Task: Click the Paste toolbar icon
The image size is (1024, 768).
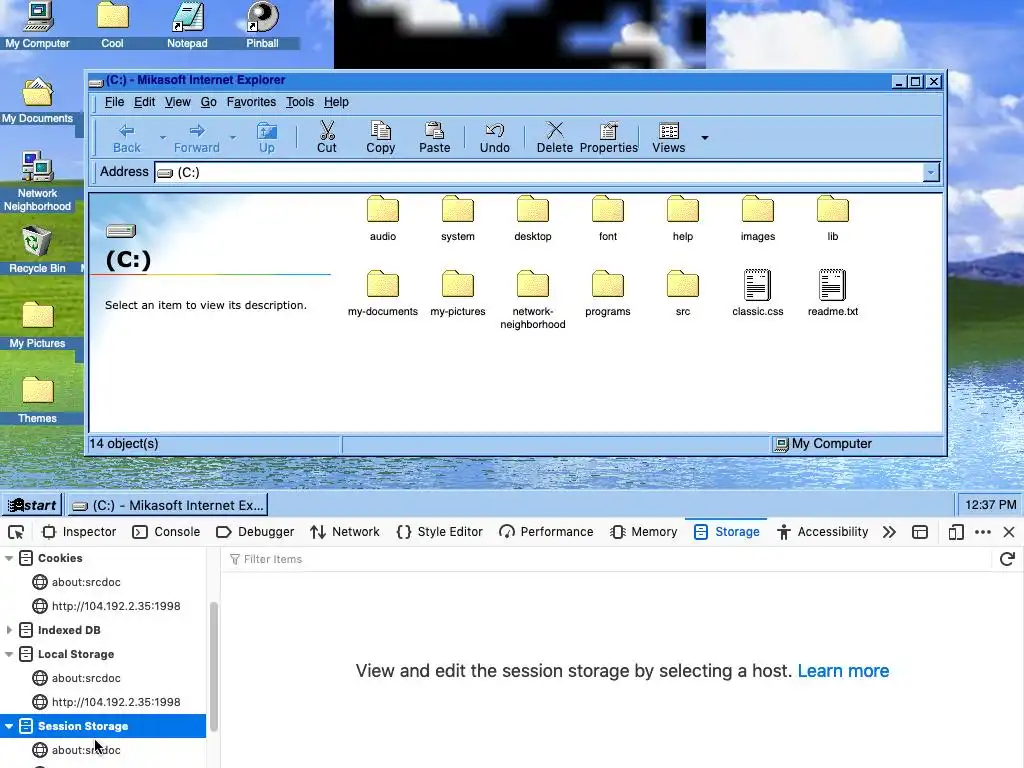Action: click(x=434, y=131)
